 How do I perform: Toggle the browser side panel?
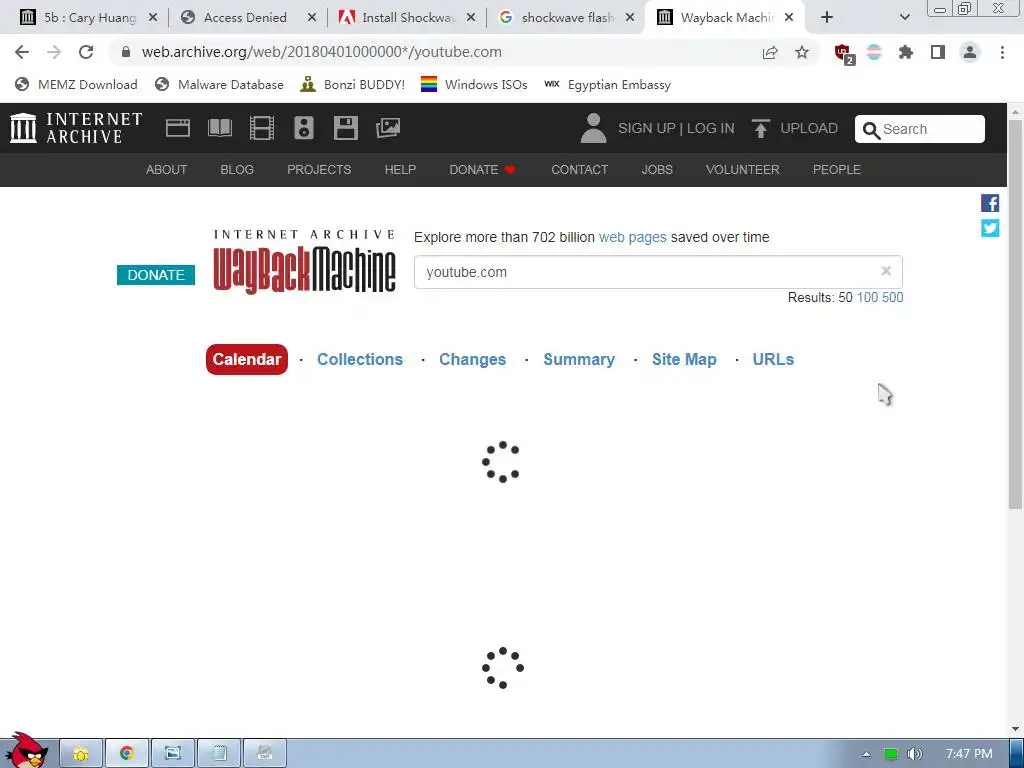(938, 52)
